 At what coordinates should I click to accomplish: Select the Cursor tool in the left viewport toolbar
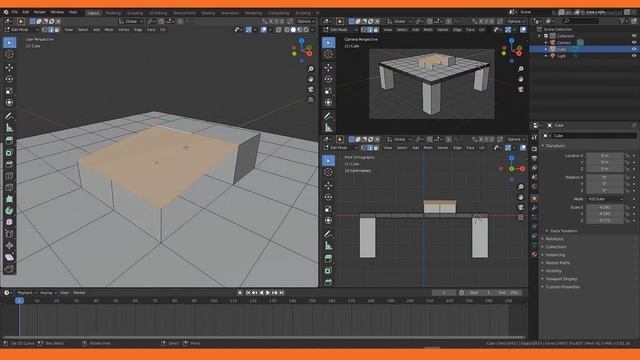[9, 54]
